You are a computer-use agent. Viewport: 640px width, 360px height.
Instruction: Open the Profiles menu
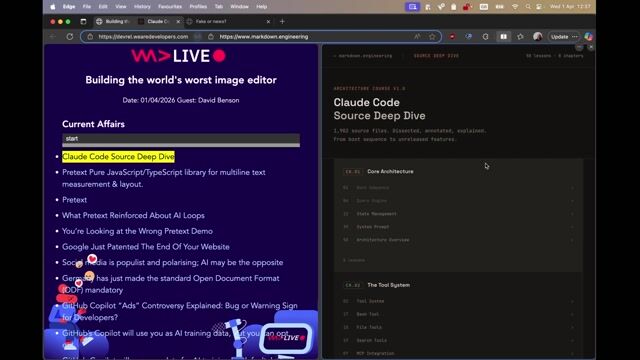tap(198, 7)
